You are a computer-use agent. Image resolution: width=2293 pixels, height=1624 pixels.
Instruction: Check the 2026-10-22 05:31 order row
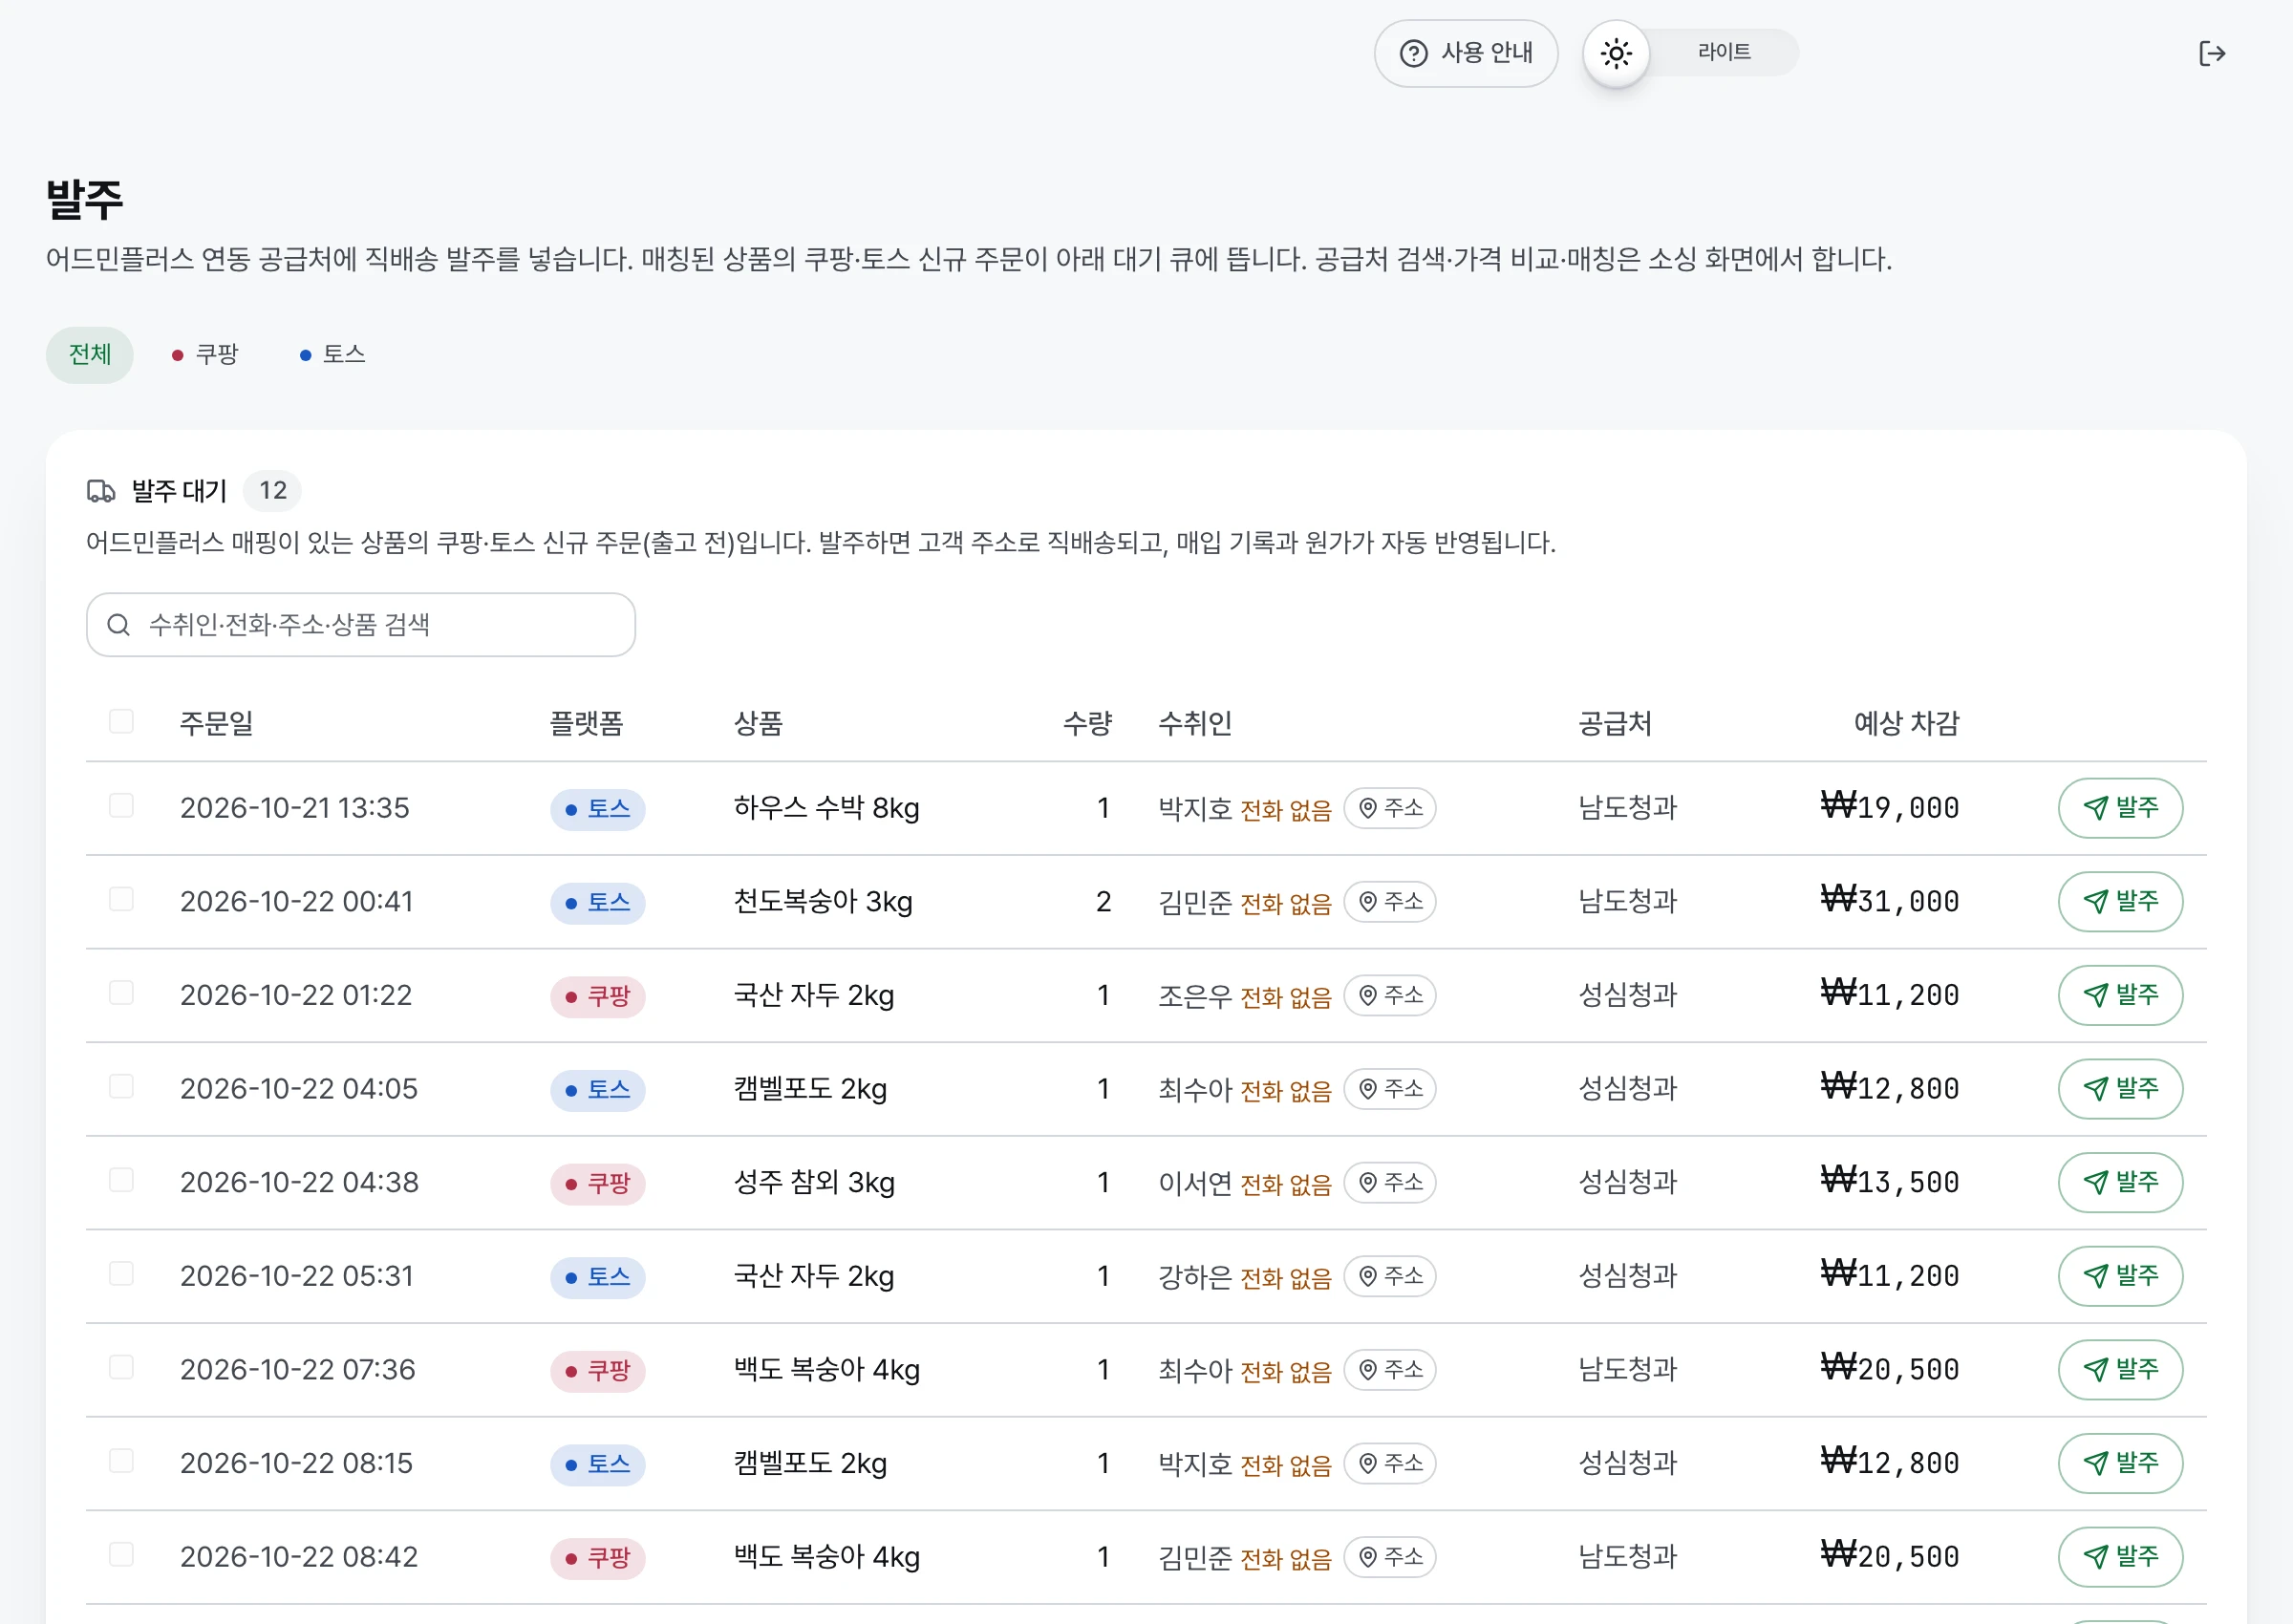(121, 1273)
